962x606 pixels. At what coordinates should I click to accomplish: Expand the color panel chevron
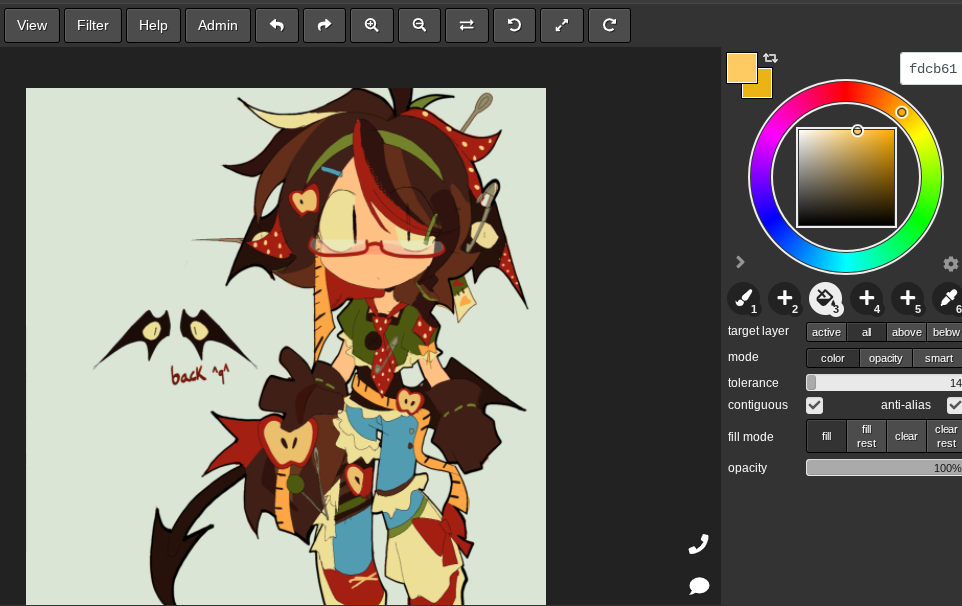click(740, 263)
